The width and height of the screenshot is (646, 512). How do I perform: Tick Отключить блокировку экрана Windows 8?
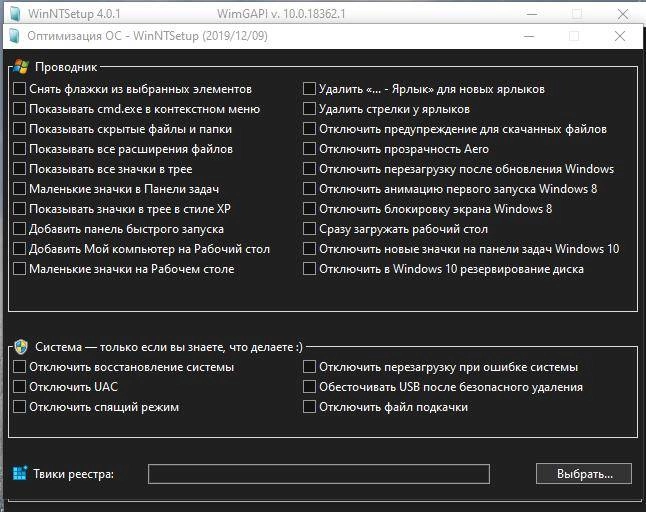pos(309,208)
